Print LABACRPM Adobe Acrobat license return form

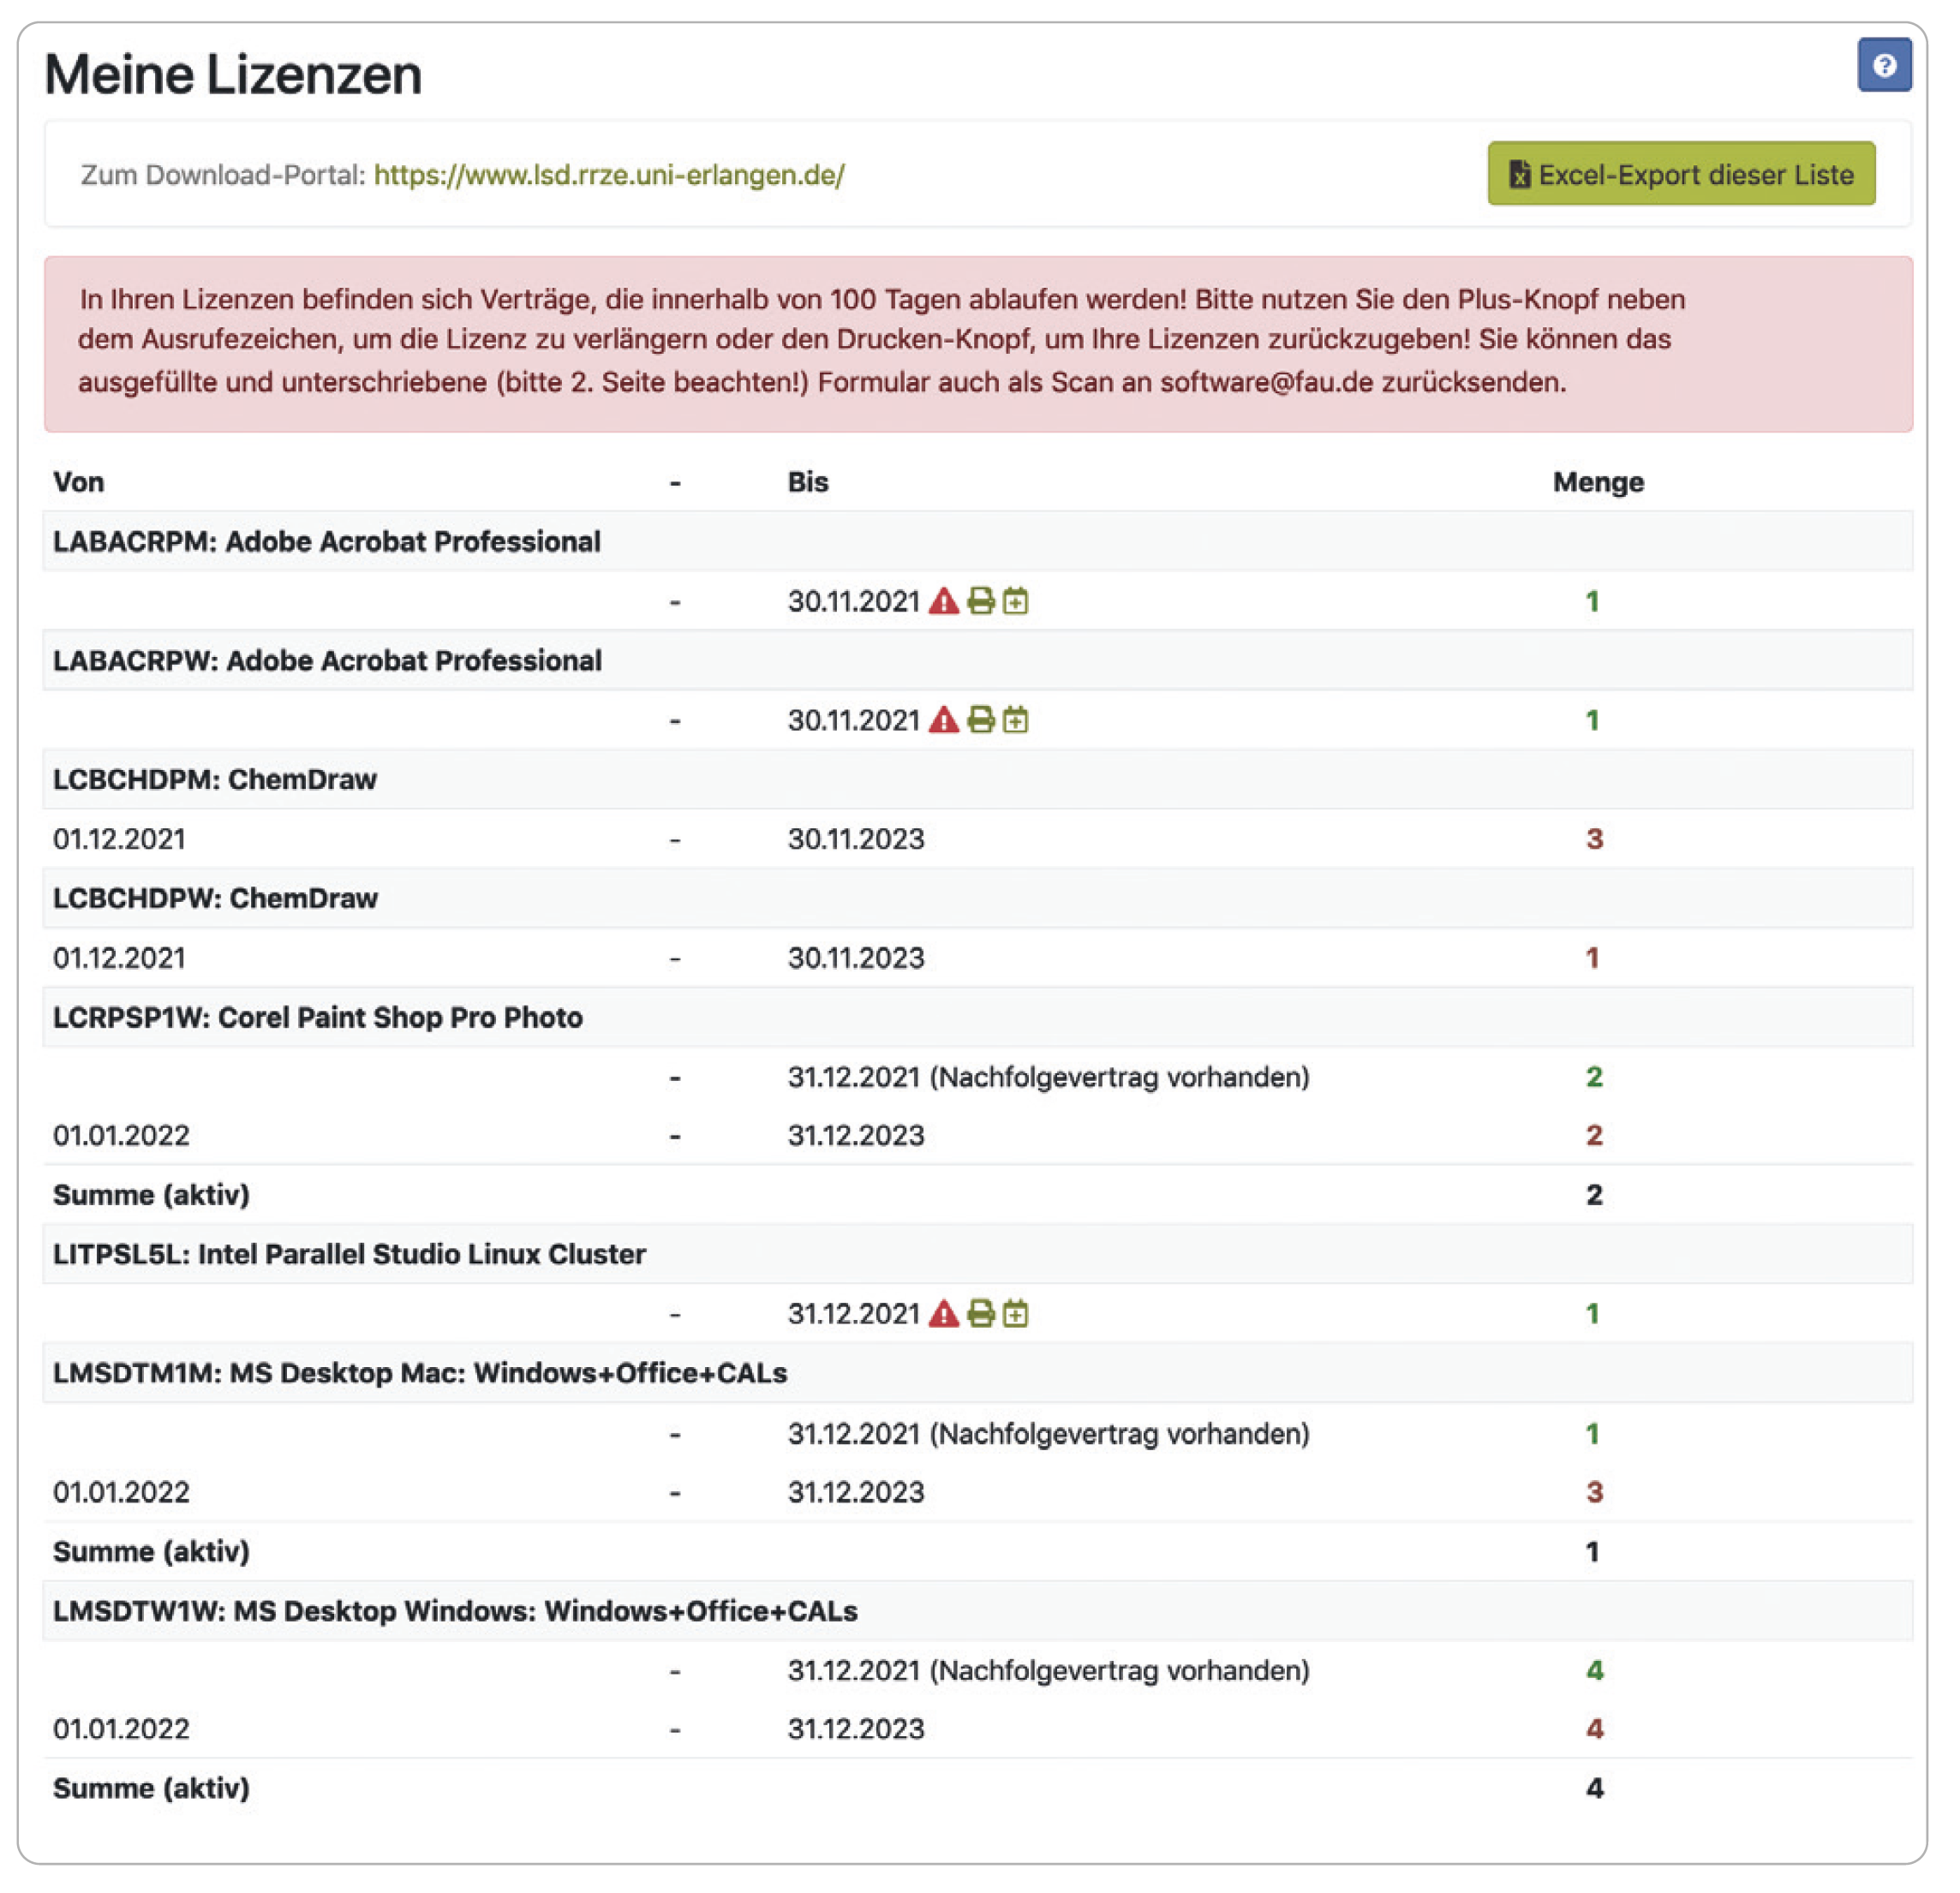click(981, 602)
